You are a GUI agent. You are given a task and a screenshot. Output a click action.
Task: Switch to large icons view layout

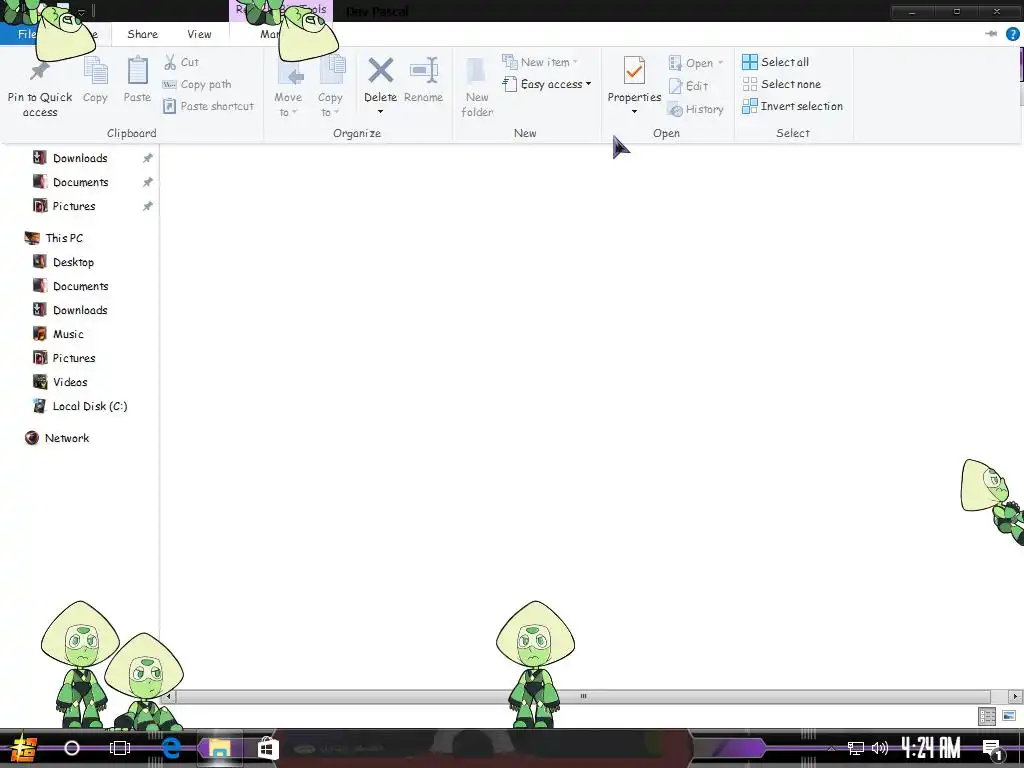coord(1009,716)
